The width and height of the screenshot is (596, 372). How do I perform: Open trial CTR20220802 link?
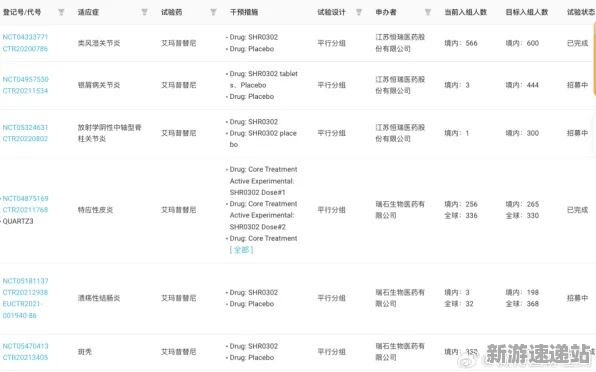[25, 139]
